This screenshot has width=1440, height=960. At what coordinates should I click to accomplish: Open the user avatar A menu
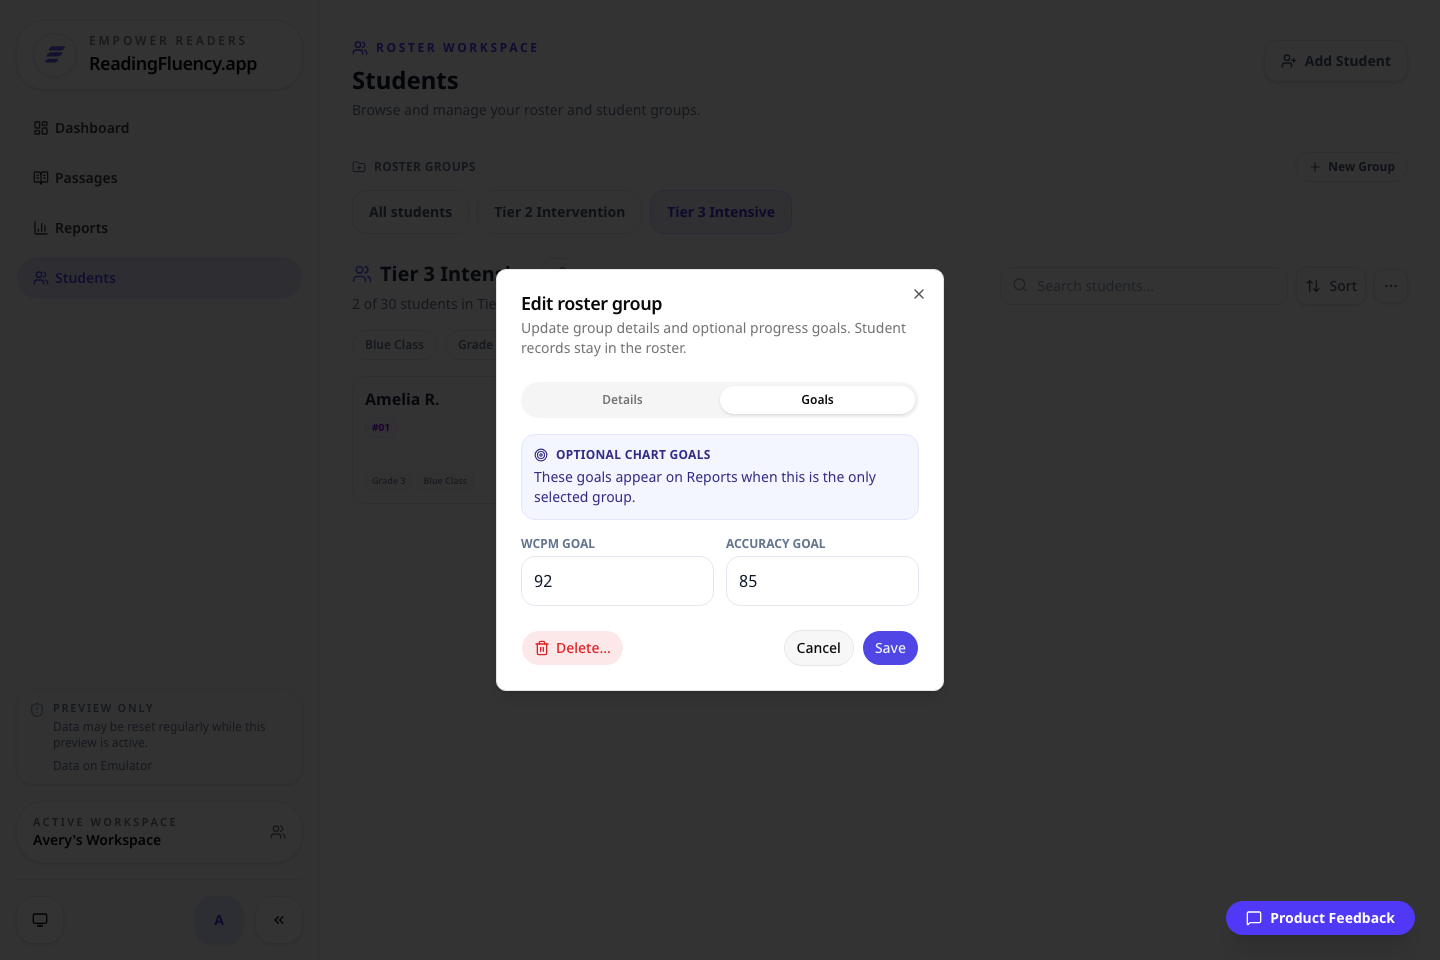click(x=219, y=920)
